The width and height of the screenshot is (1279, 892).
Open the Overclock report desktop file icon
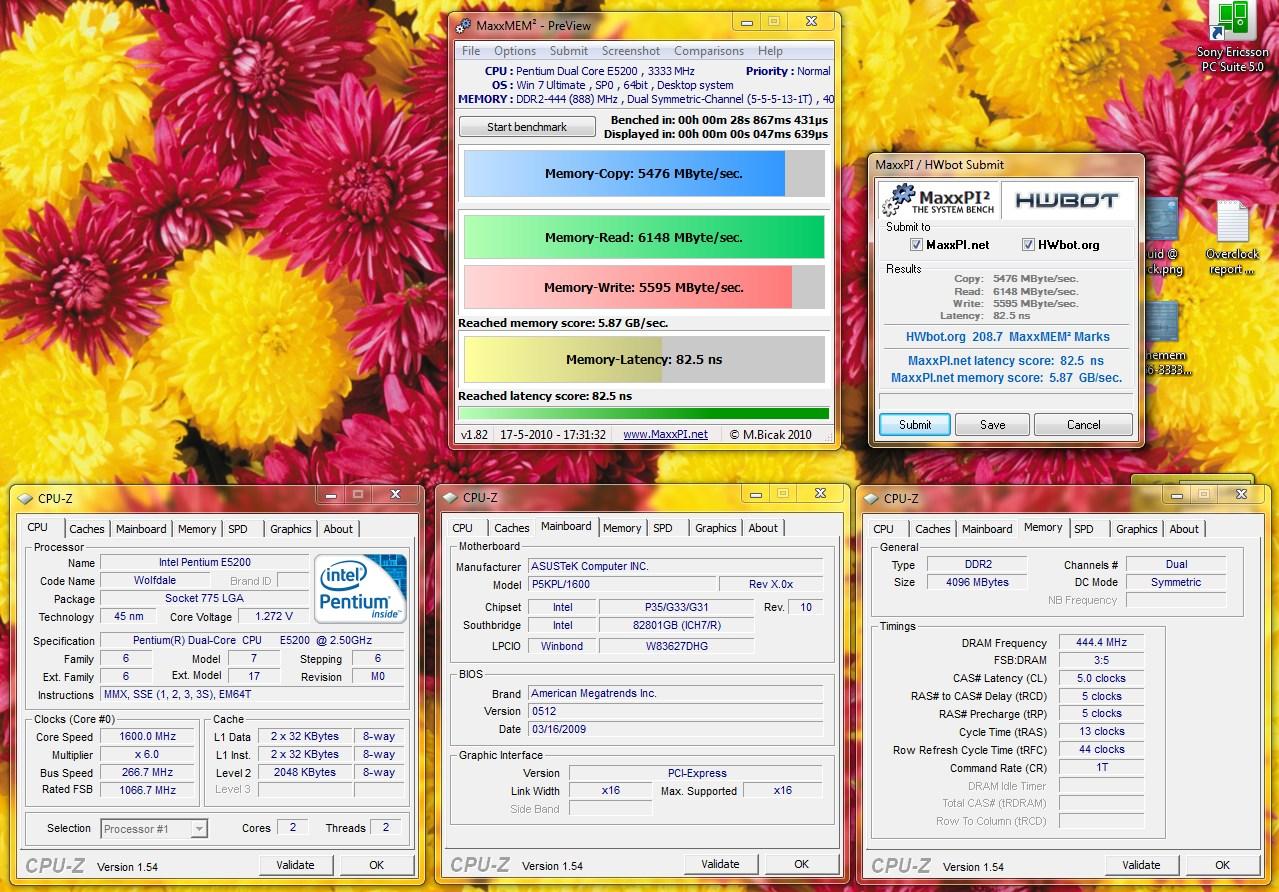tap(1232, 238)
